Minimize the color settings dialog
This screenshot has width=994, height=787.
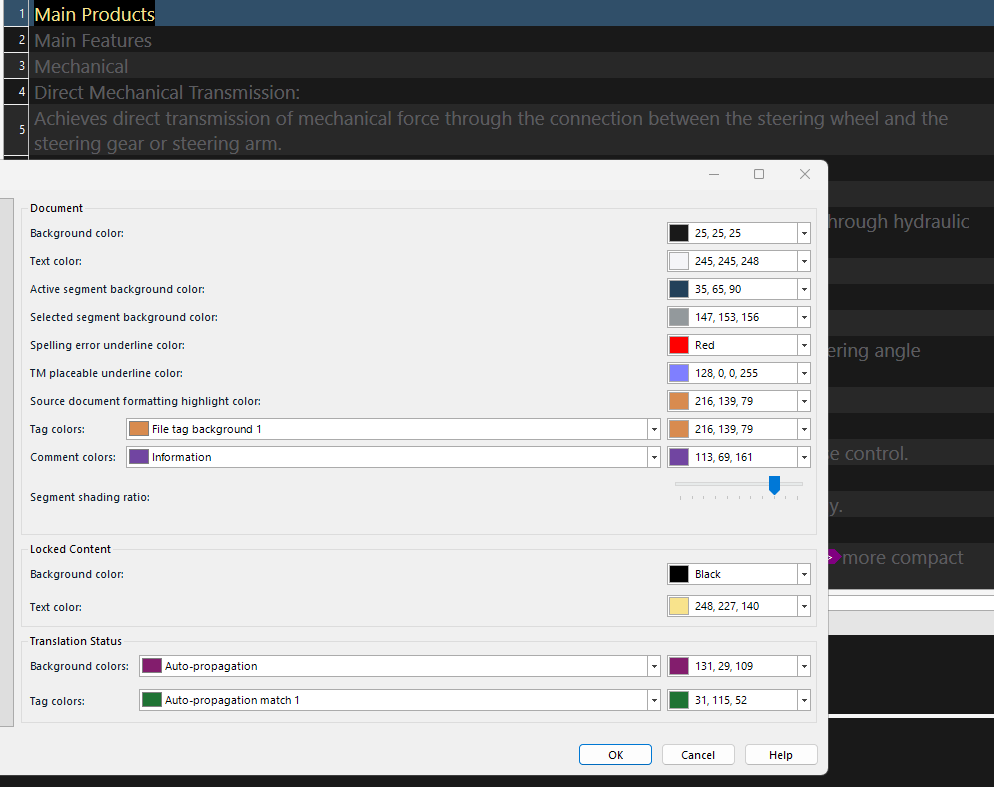tap(714, 174)
